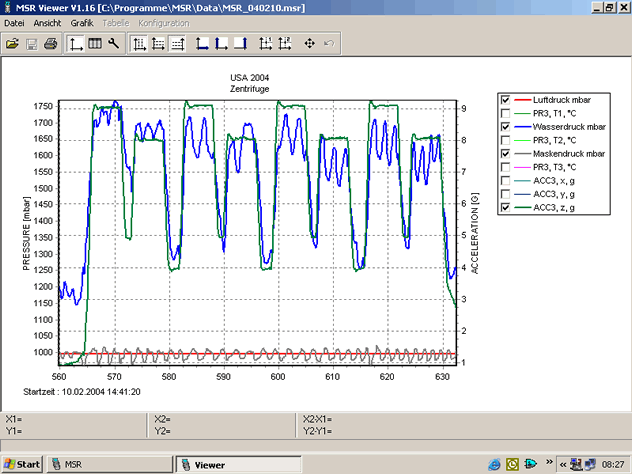Click the open file folder icon
Screen dimensions: 632x474
point(12,44)
